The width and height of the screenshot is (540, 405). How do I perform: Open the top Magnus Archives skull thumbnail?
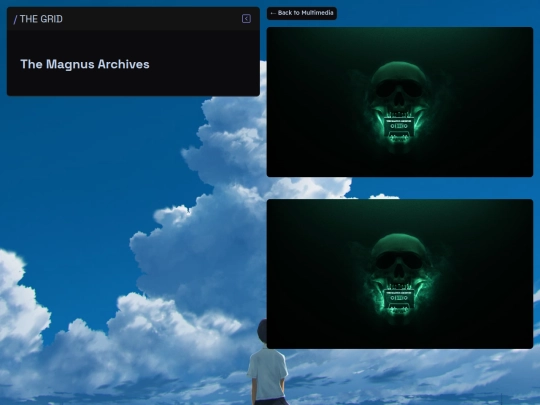click(400, 102)
